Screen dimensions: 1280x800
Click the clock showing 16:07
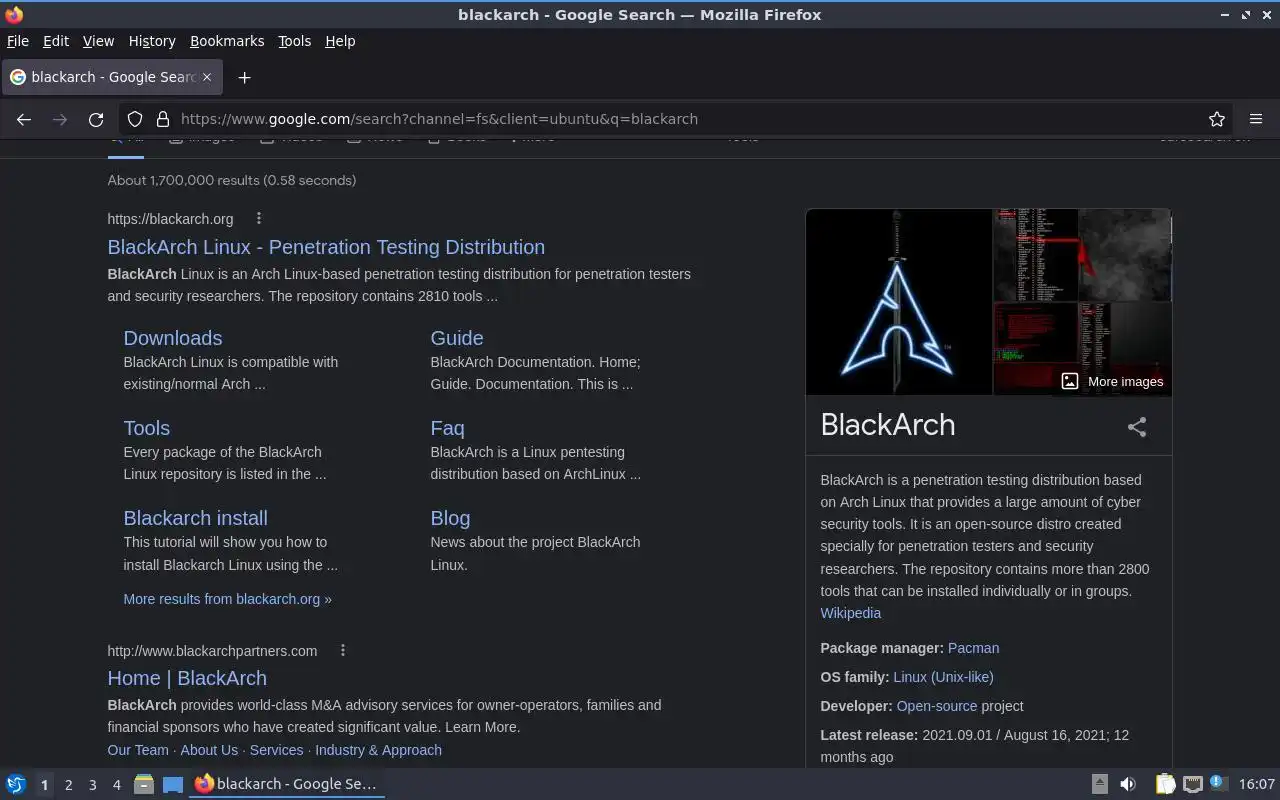tap(1257, 784)
